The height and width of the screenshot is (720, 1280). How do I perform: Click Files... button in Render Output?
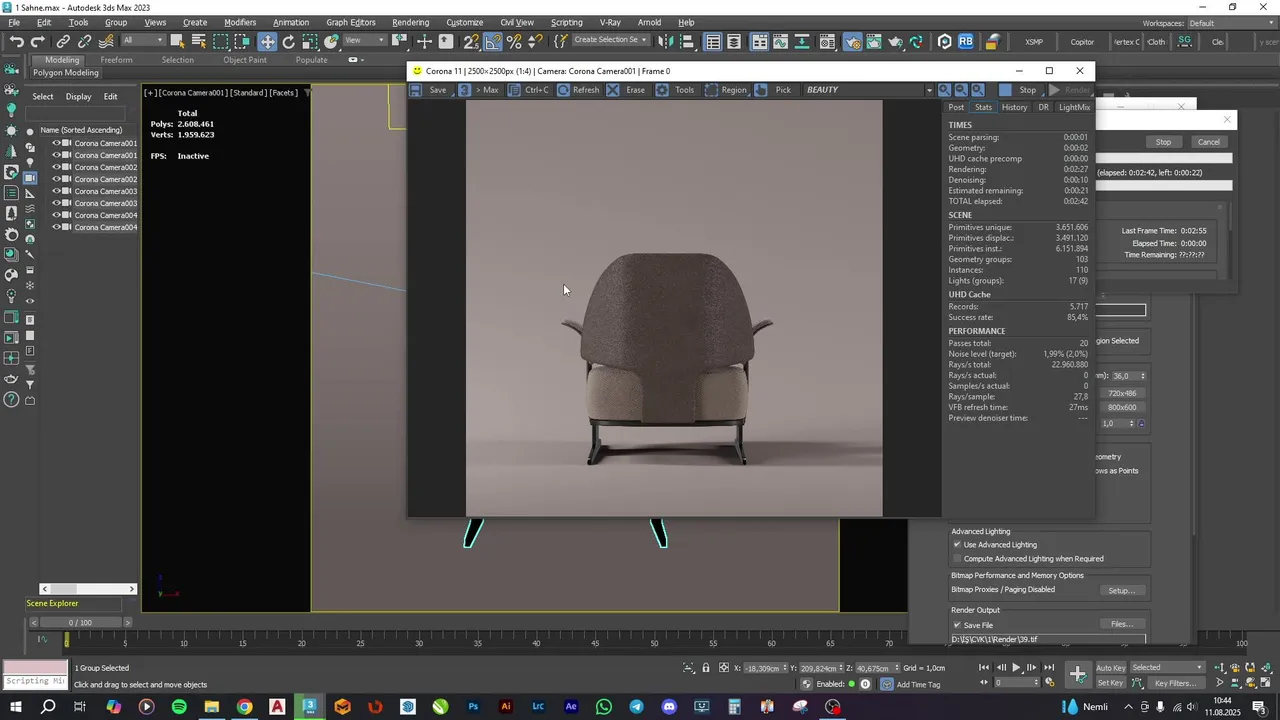coord(1121,625)
